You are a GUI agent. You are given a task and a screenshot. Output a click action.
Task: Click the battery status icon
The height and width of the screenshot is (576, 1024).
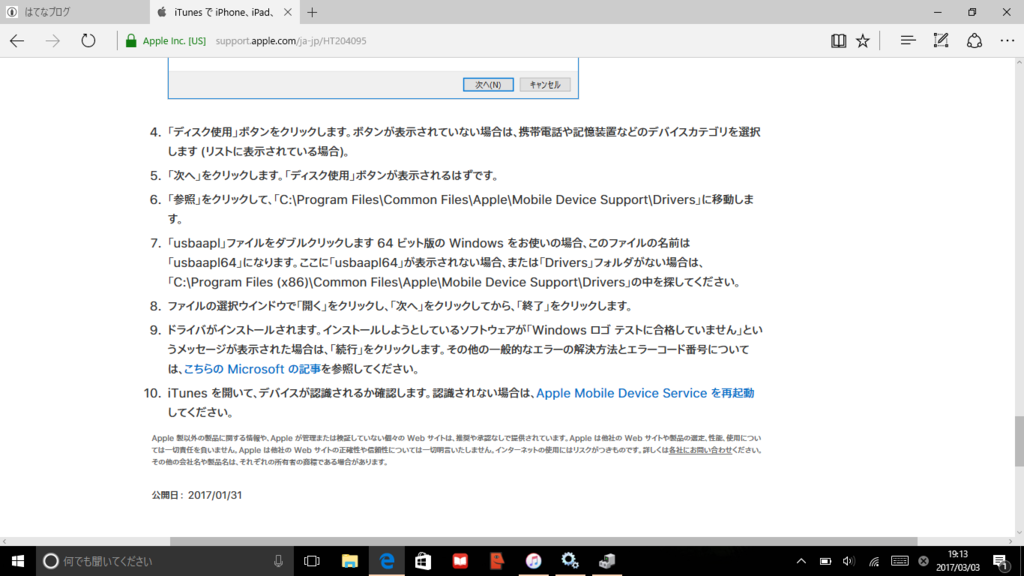[x=825, y=561]
